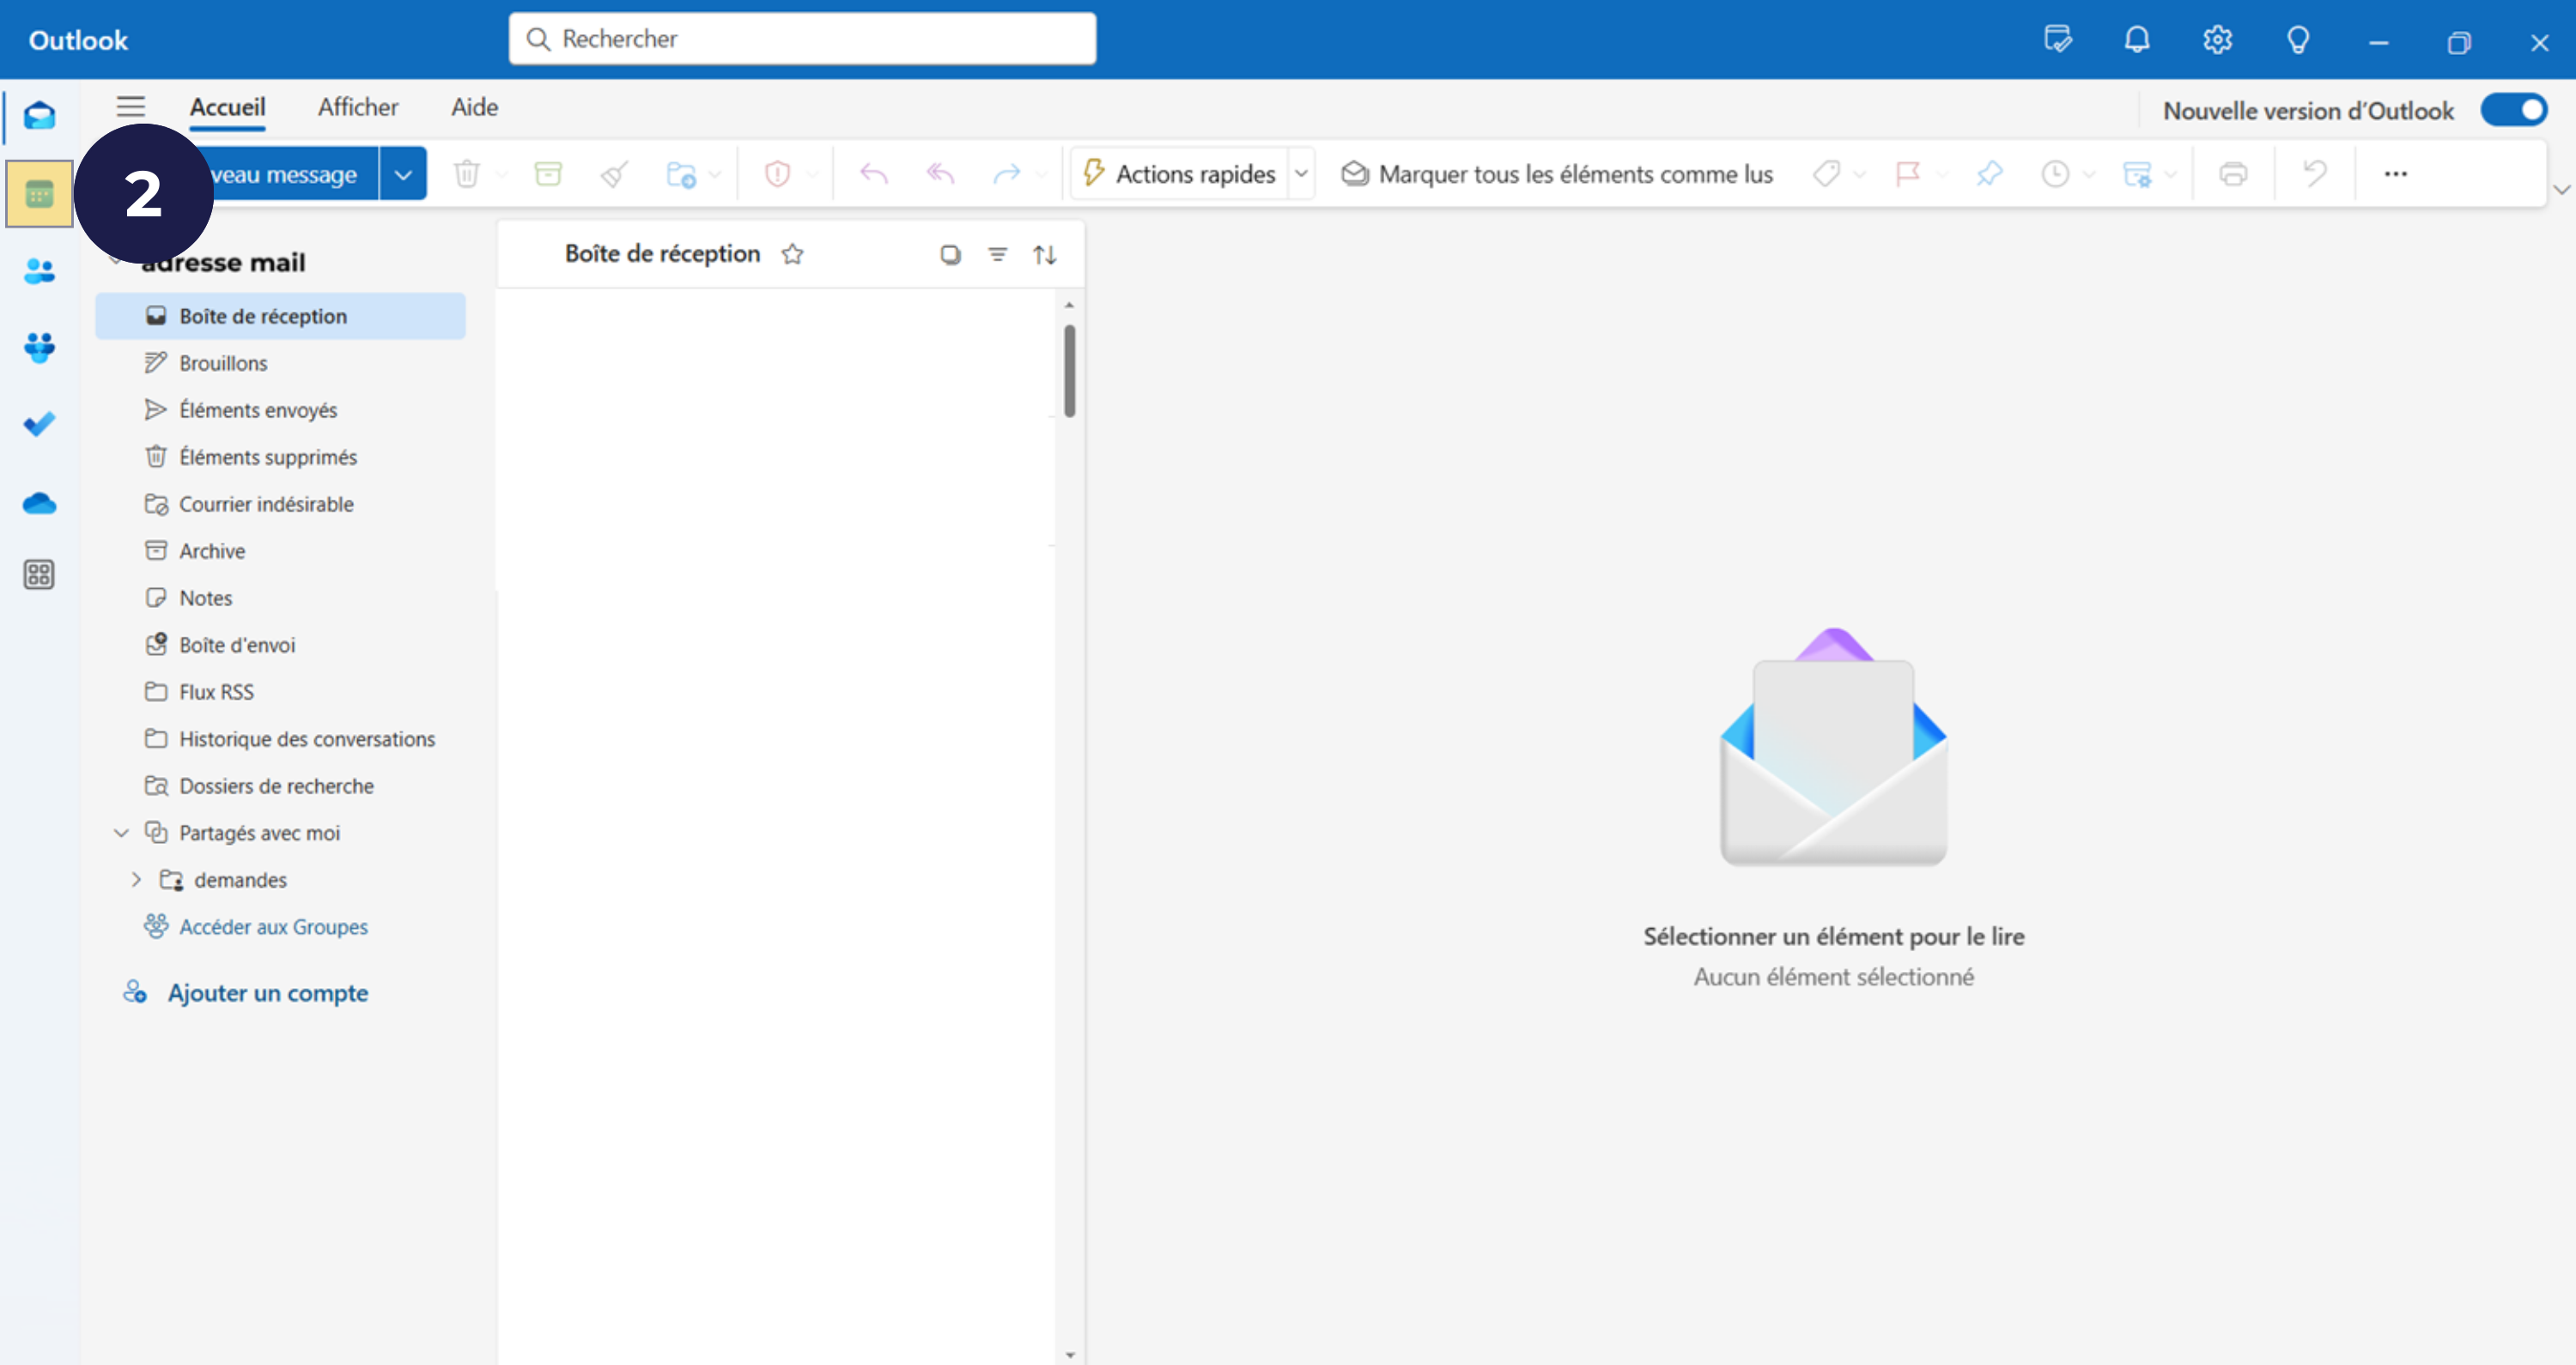Click the Ajouter un compte link
This screenshot has height=1365, width=2576.
tap(267, 993)
